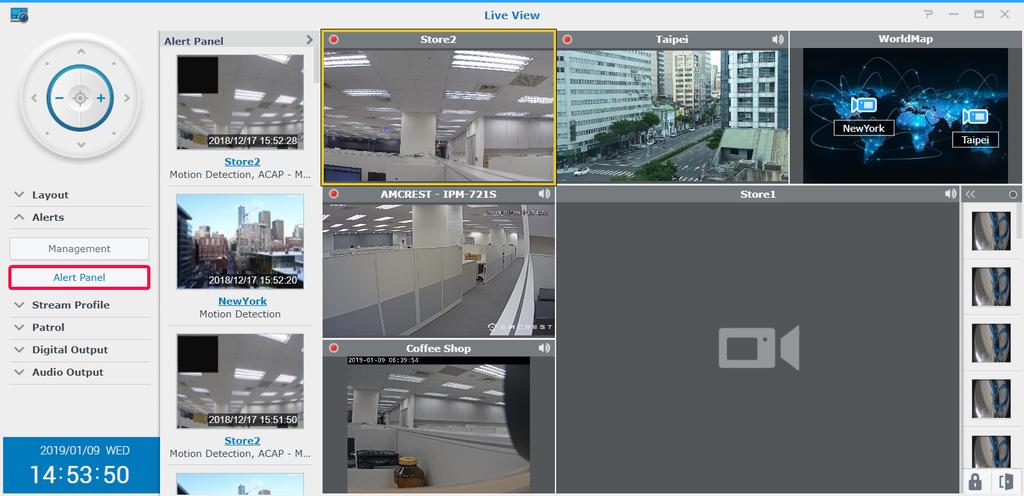Collapse the Alert Panel with the right chevron
This screenshot has height=496, width=1024.
(x=310, y=40)
